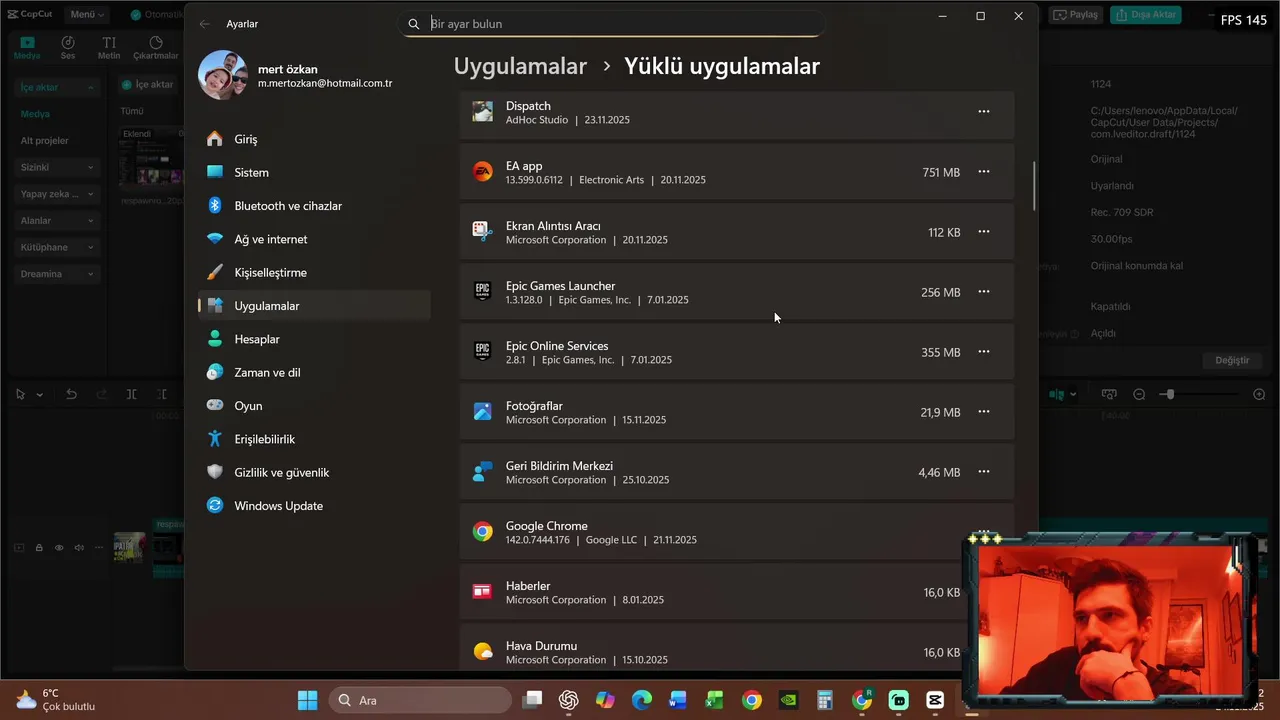Open more options for Ekran Alıntısı Aracı

[984, 232]
